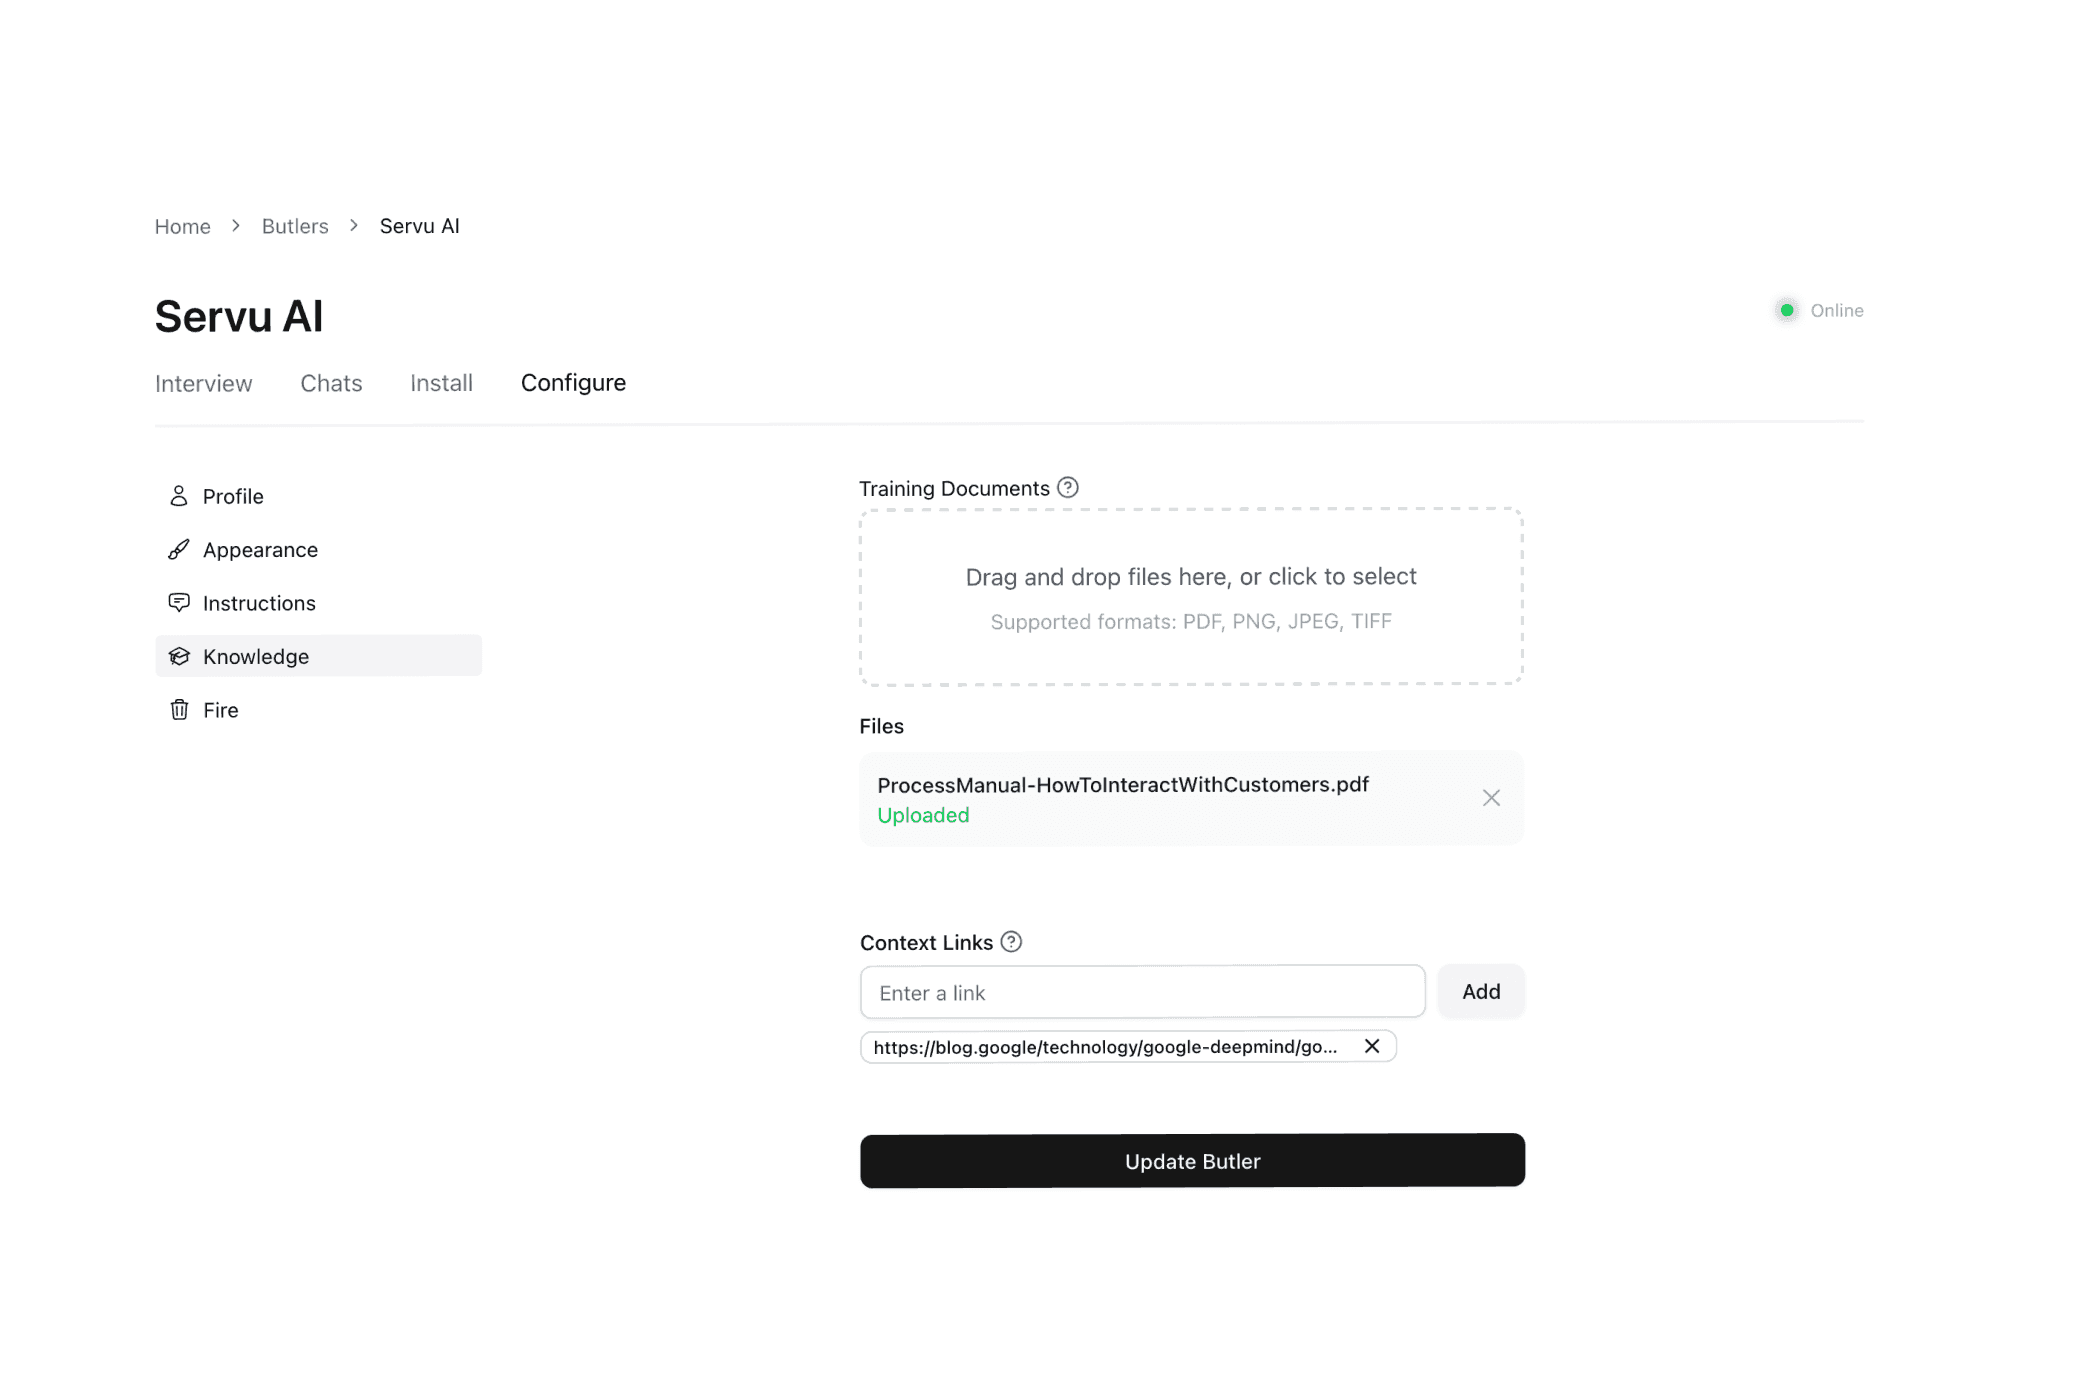Screen dimensions: 2087x1395
Task: Switch to the Interview tab
Action: pyautogui.click(x=203, y=383)
